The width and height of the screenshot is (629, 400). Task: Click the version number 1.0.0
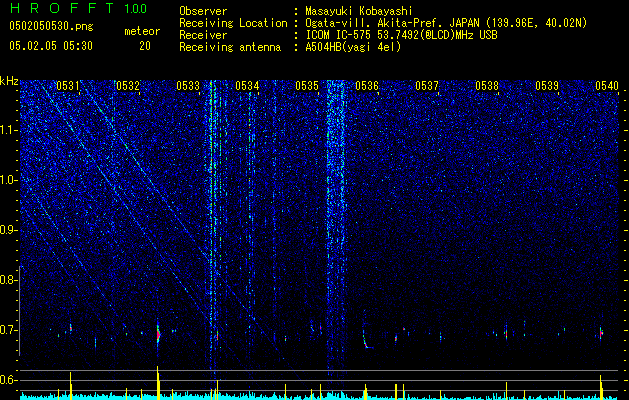click(135, 8)
